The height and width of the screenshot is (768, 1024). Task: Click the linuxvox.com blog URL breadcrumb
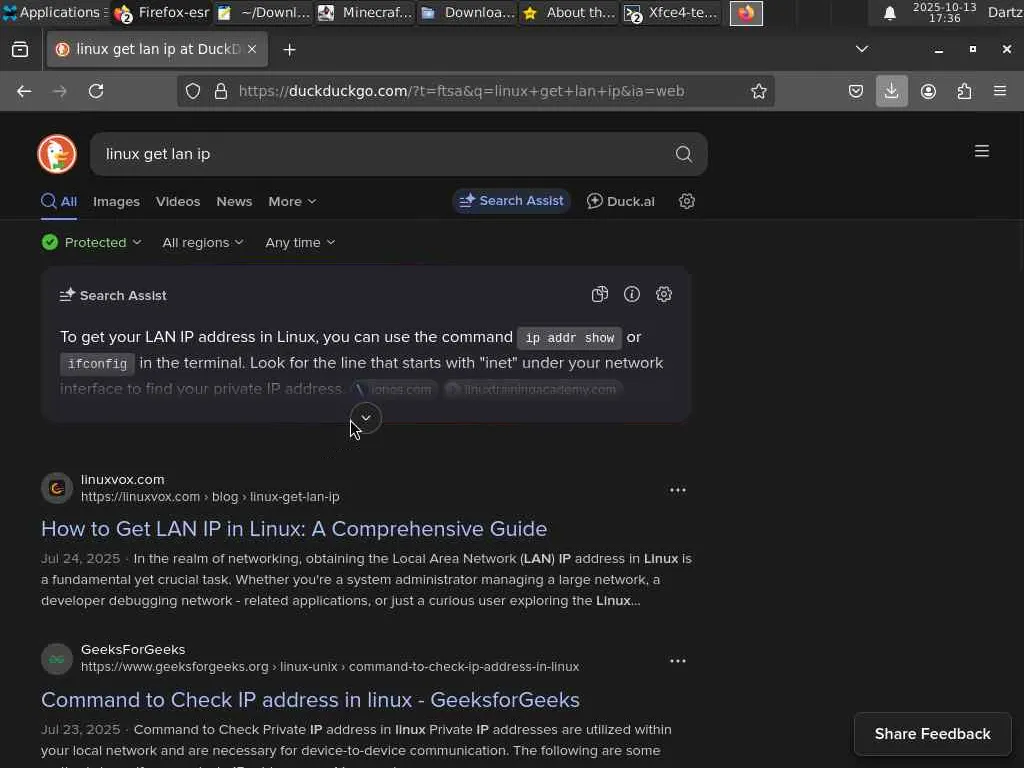click(210, 497)
